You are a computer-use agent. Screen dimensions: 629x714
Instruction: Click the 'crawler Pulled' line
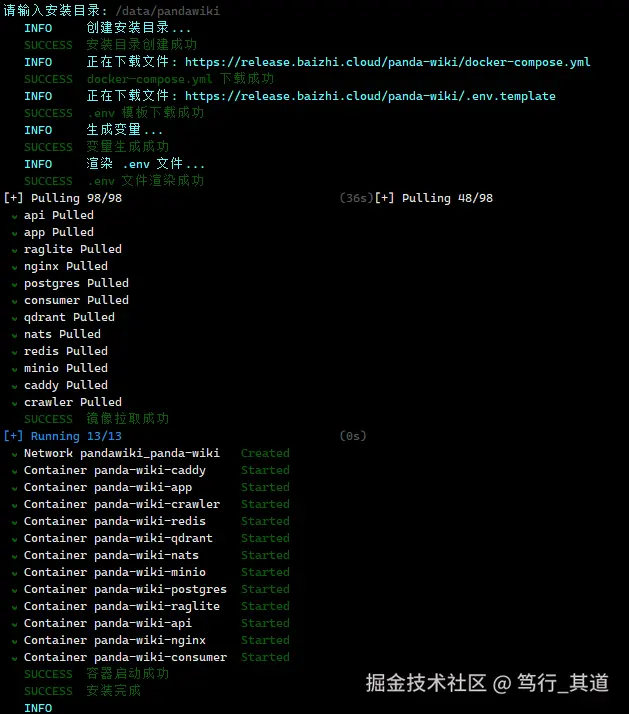click(x=73, y=402)
